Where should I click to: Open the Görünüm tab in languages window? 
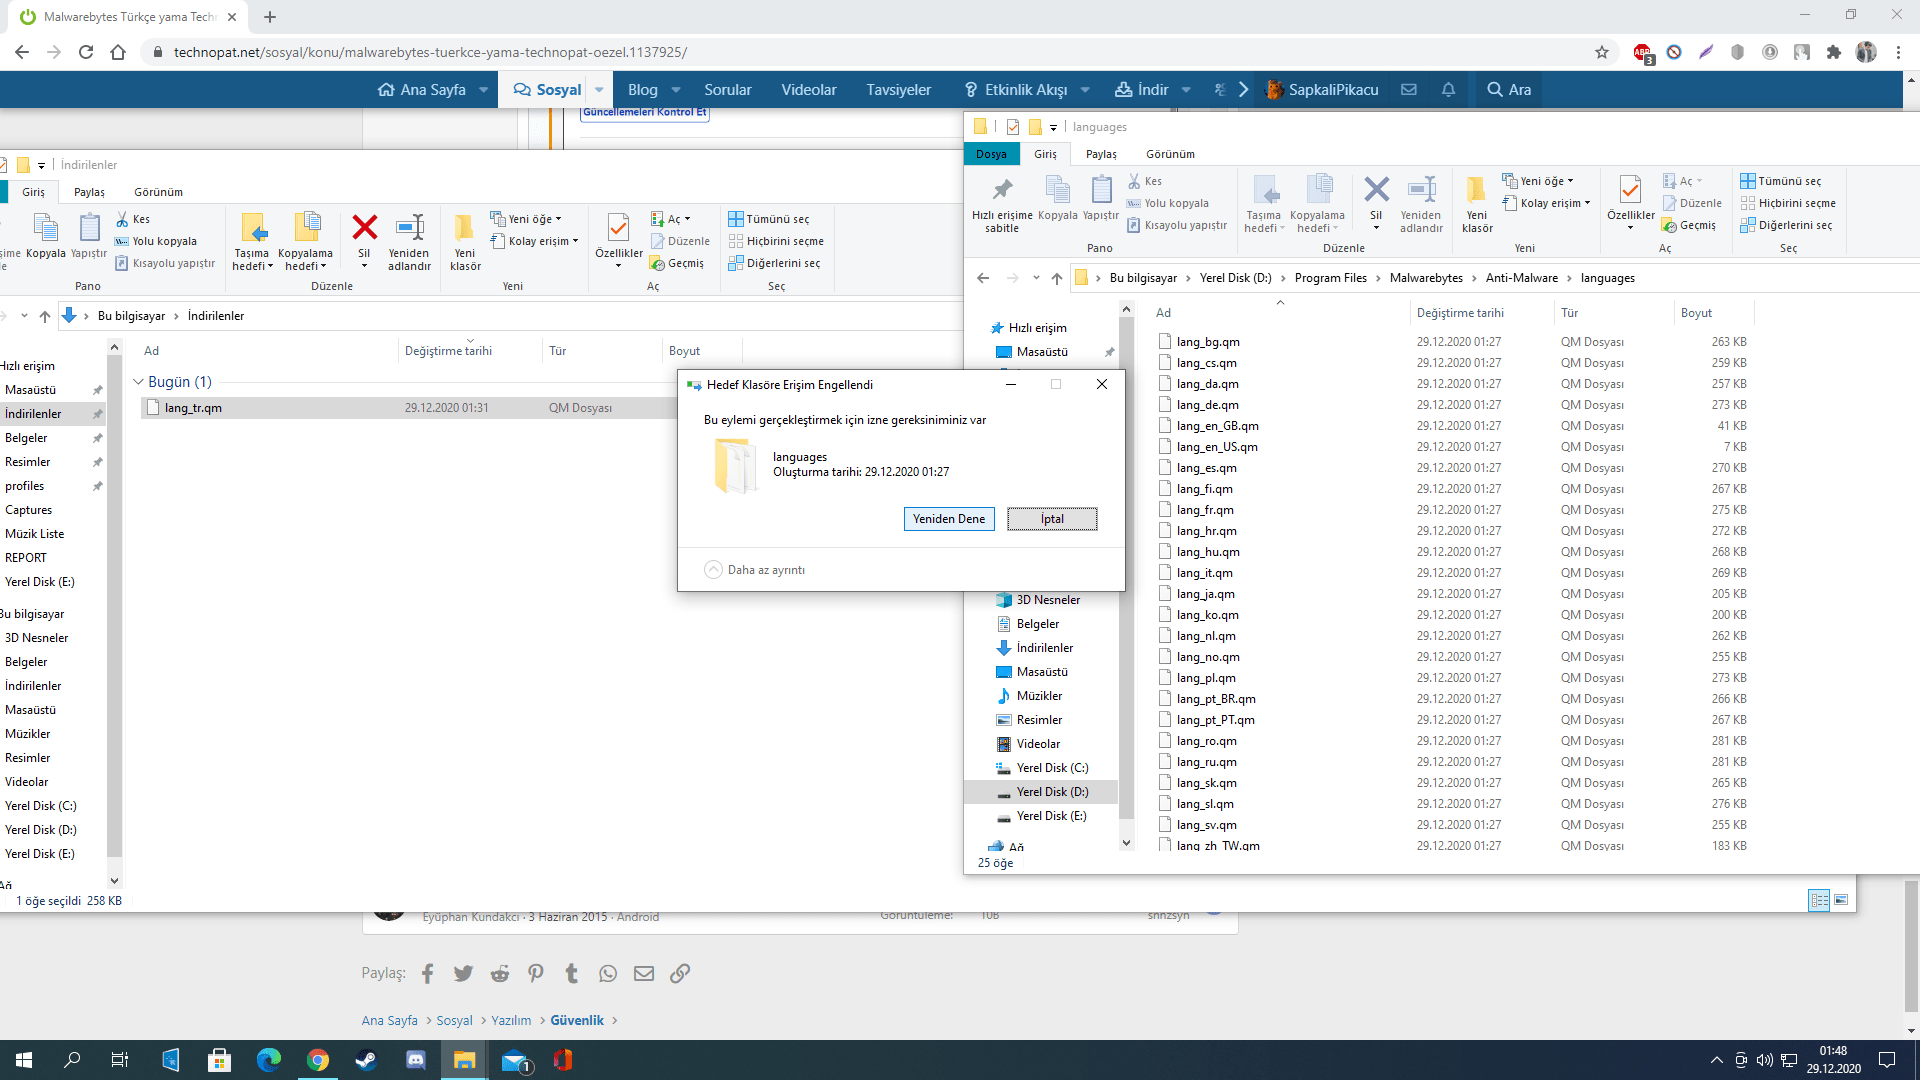pyautogui.click(x=1170, y=154)
